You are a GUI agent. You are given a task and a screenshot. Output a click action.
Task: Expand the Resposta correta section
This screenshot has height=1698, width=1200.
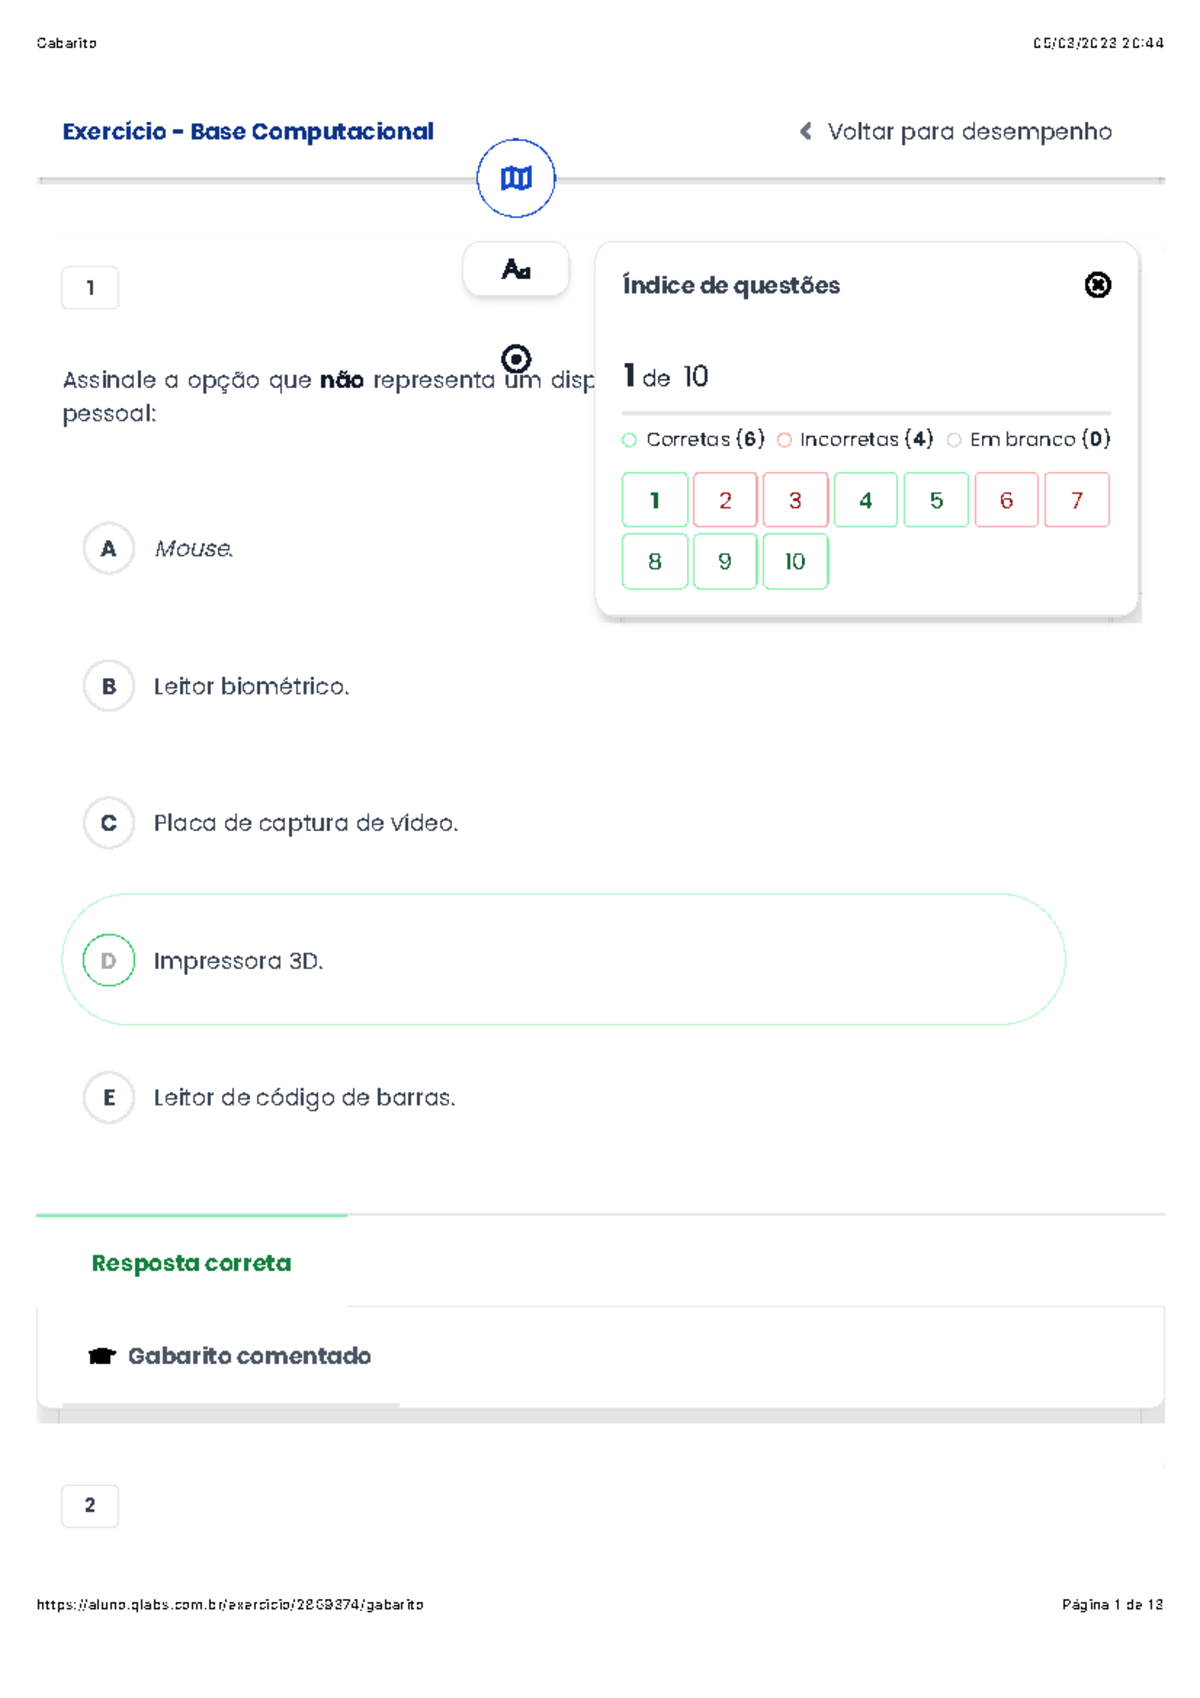190,1262
